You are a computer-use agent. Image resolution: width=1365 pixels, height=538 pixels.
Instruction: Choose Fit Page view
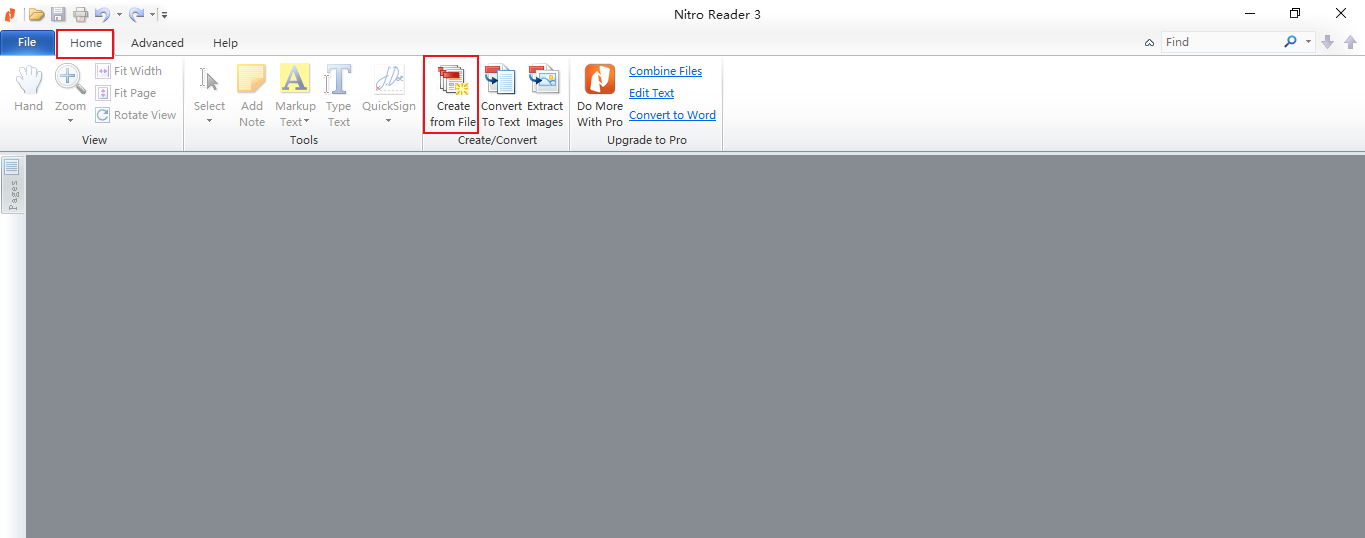tap(126, 93)
